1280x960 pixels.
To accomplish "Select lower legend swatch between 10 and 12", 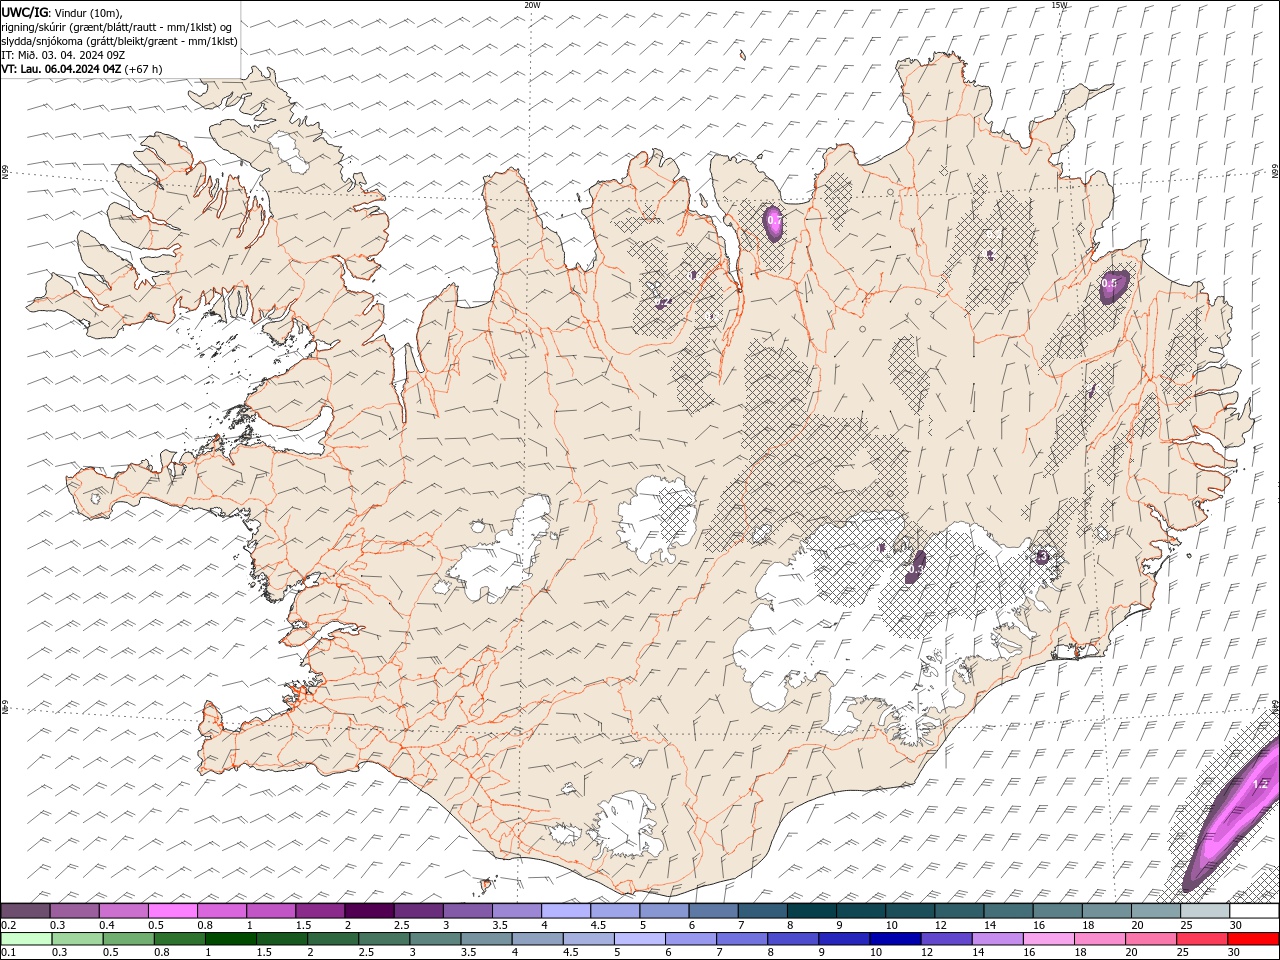I will coord(894,939).
